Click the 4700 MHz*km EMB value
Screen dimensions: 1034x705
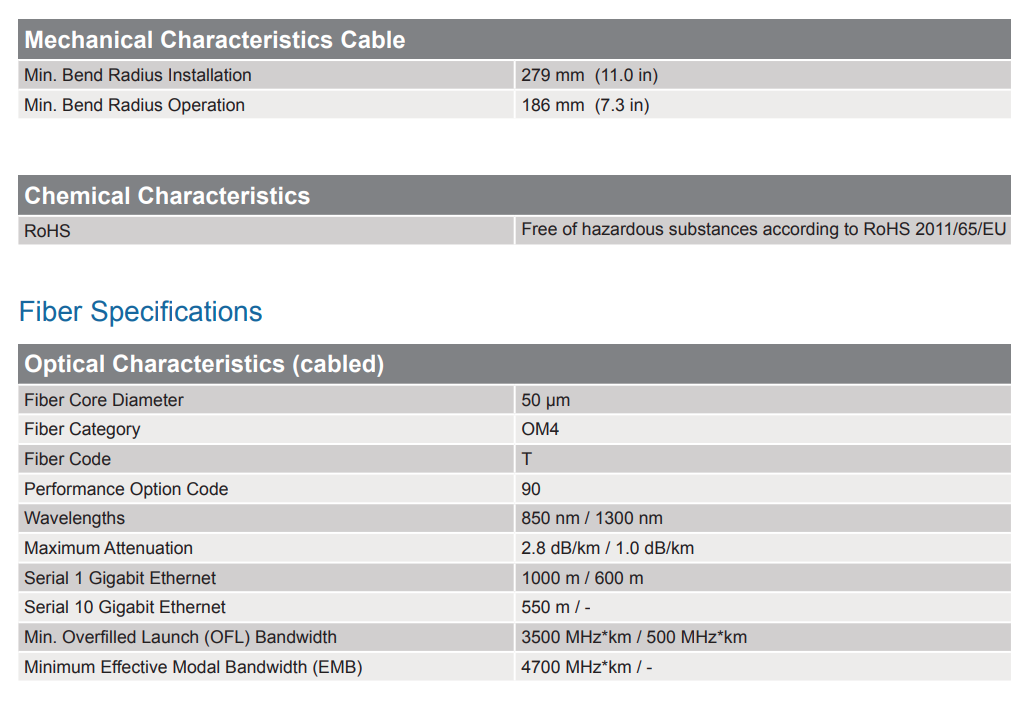[586, 666]
